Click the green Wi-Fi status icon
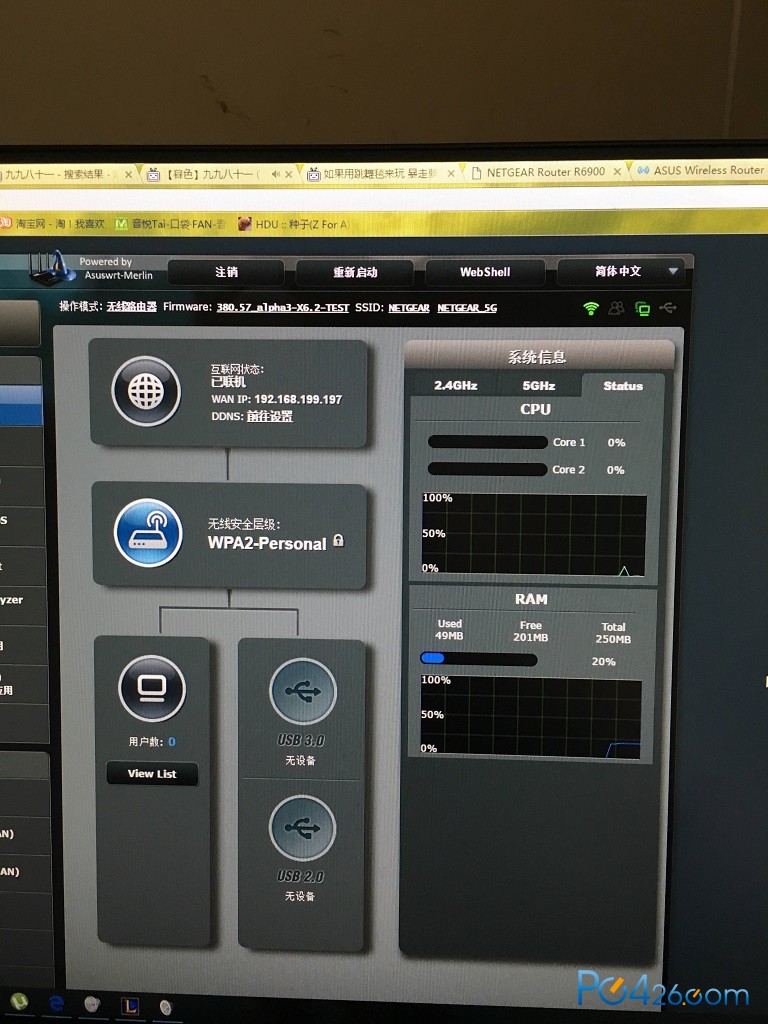This screenshot has width=768, height=1024. tap(591, 308)
